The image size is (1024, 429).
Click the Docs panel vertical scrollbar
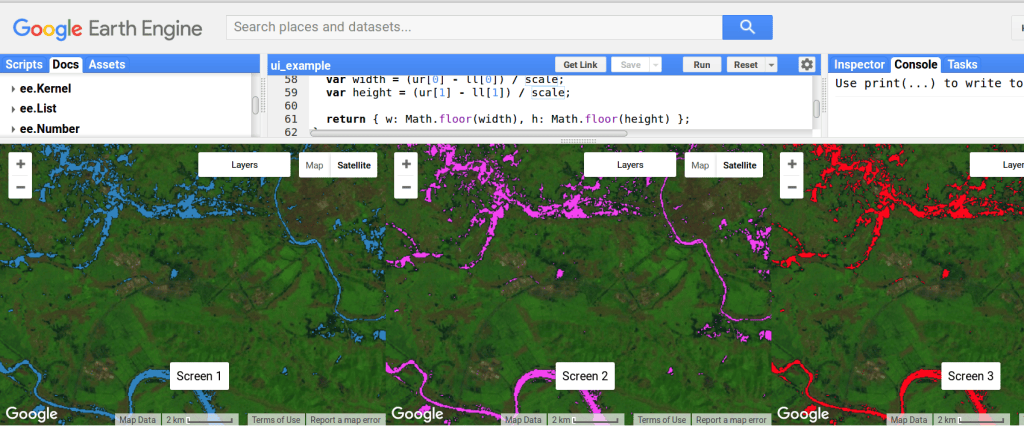(255, 104)
